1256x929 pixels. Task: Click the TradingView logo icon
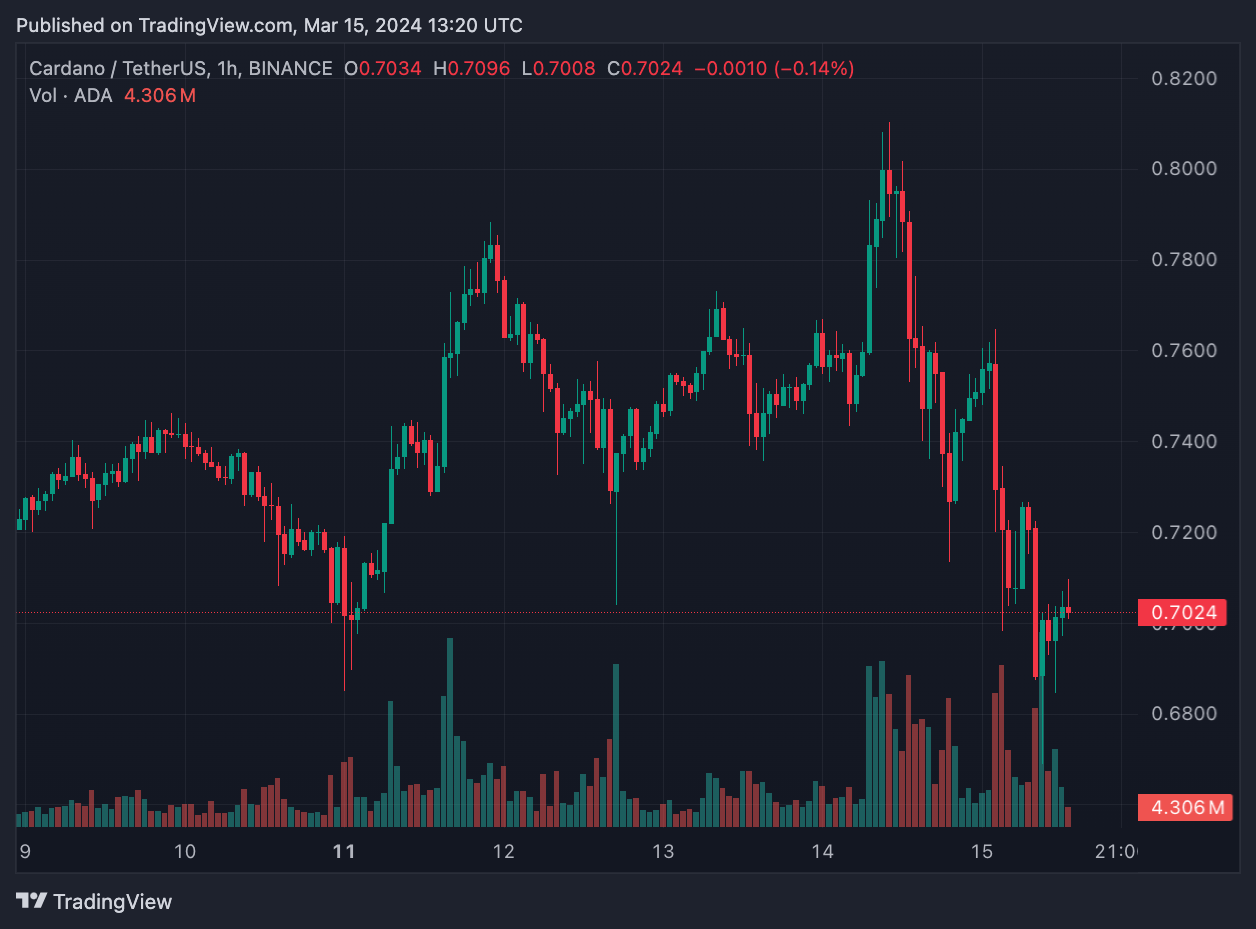[31, 901]
